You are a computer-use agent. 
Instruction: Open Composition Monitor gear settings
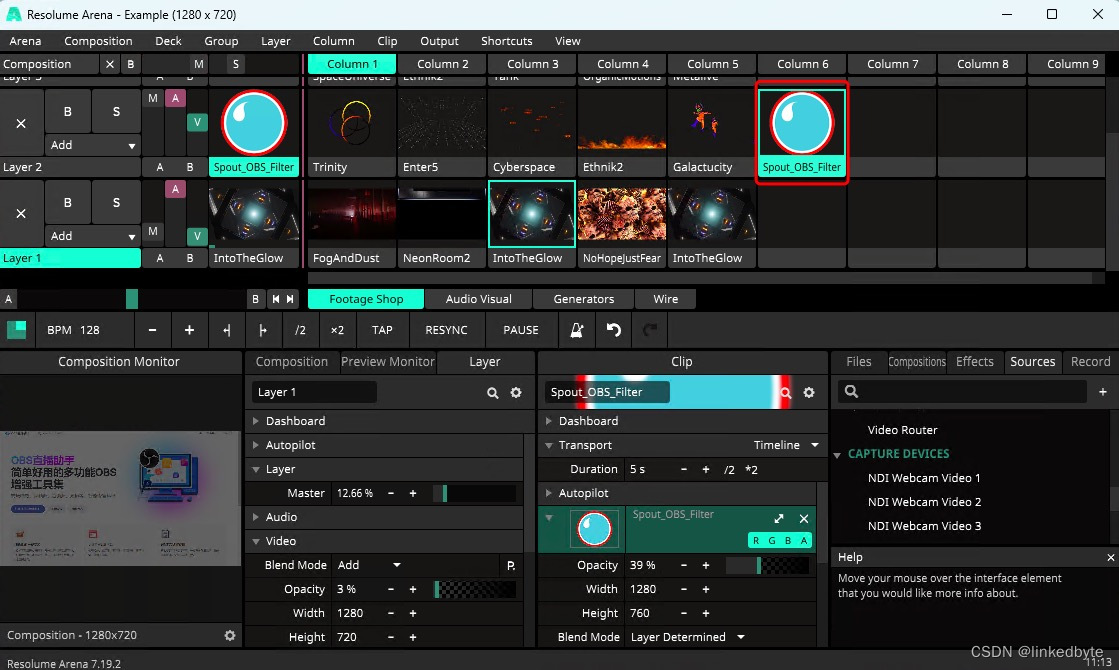point(230,635)
